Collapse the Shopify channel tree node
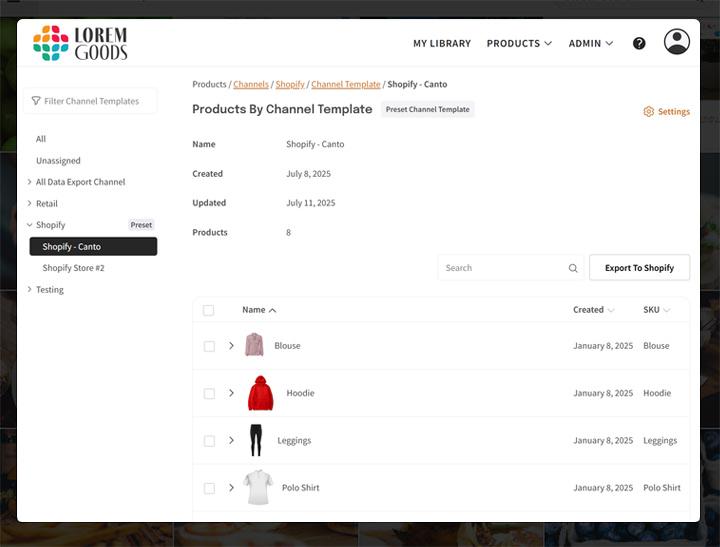Viewport: 720px width, 547px height. 29,225
